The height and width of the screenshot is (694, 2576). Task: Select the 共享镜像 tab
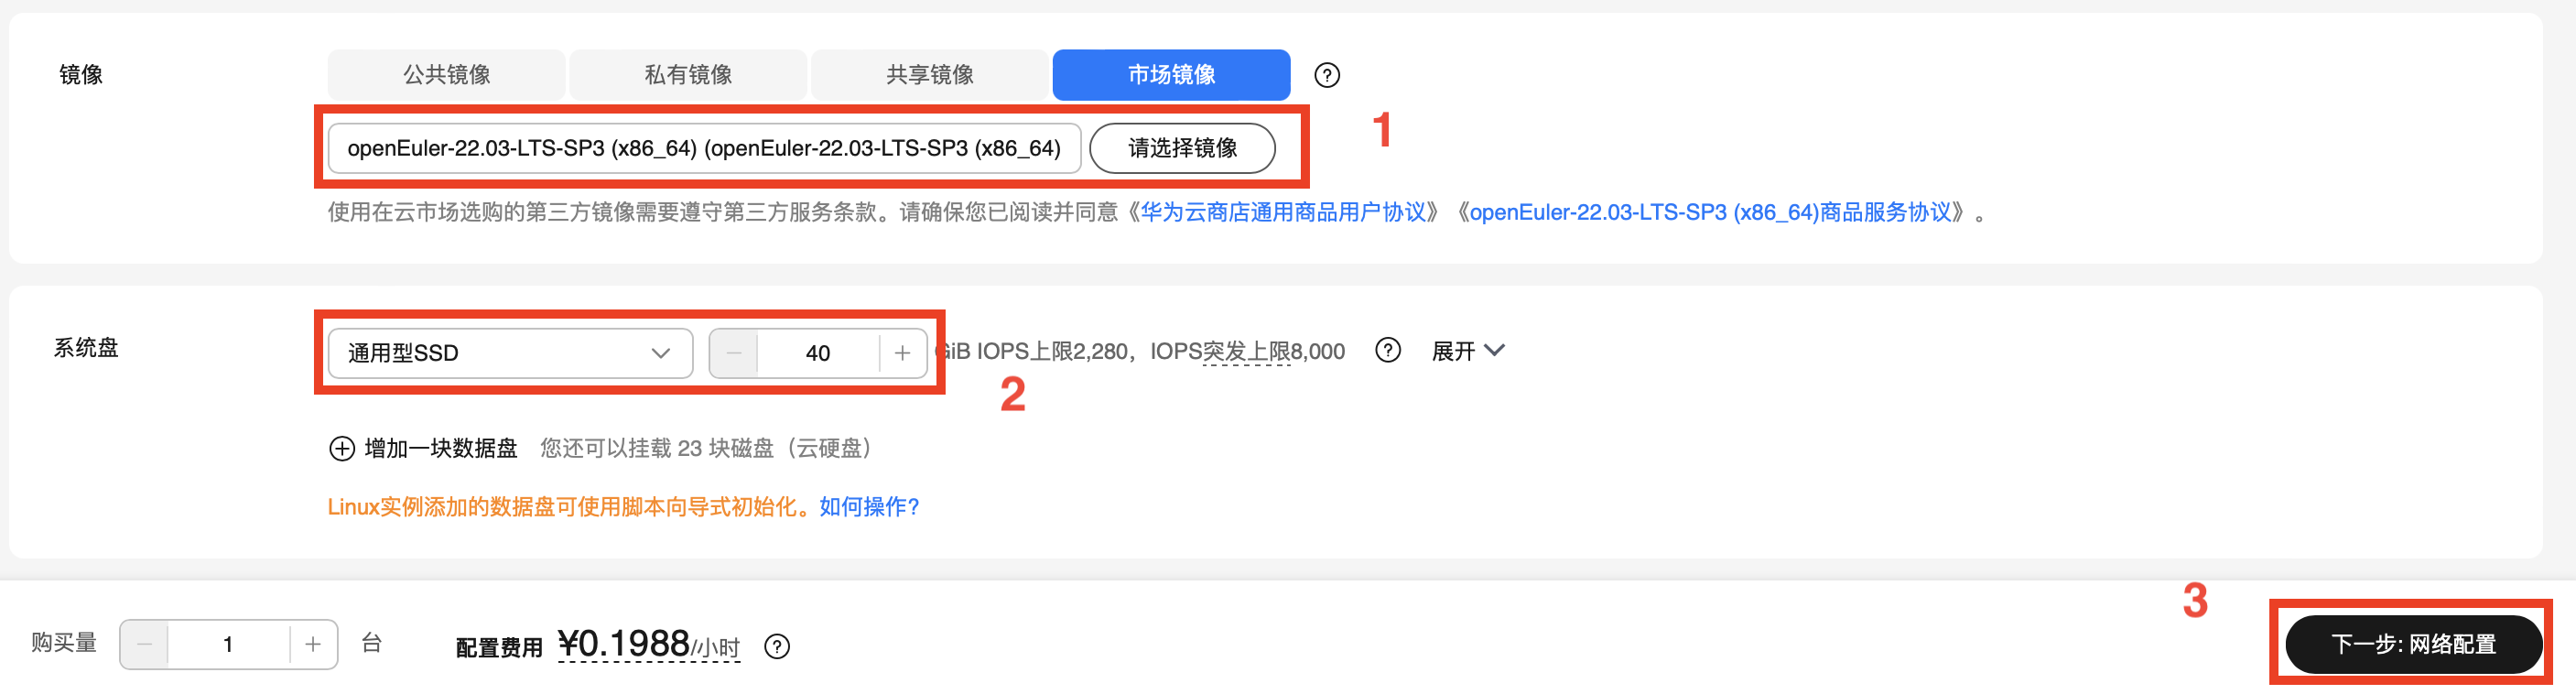[x=930, y=75]
